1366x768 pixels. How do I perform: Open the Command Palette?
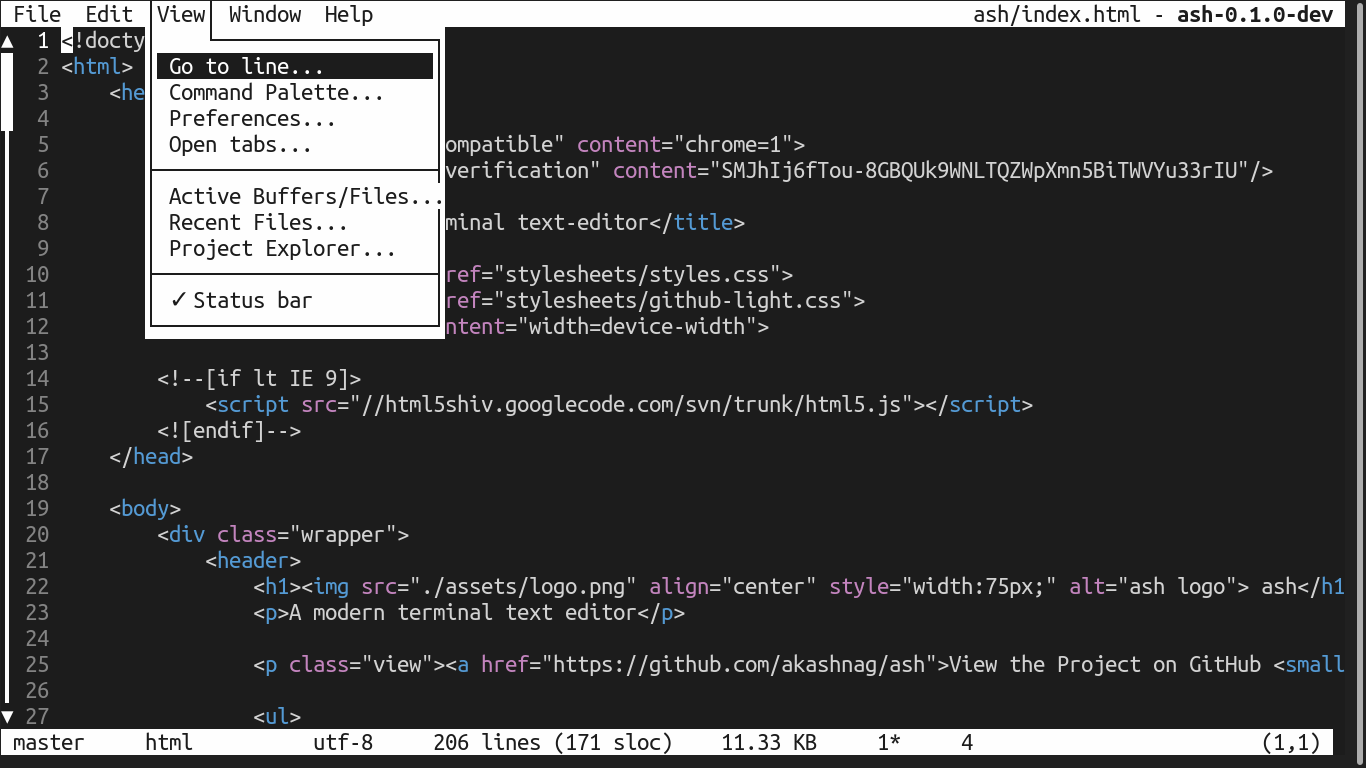tap(277, 92)
